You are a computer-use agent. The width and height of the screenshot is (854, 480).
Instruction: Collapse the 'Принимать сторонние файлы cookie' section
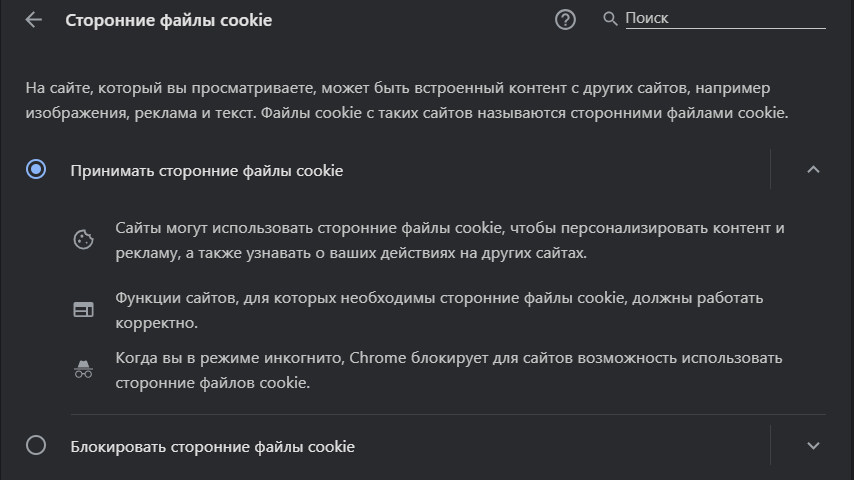(813, 170)
